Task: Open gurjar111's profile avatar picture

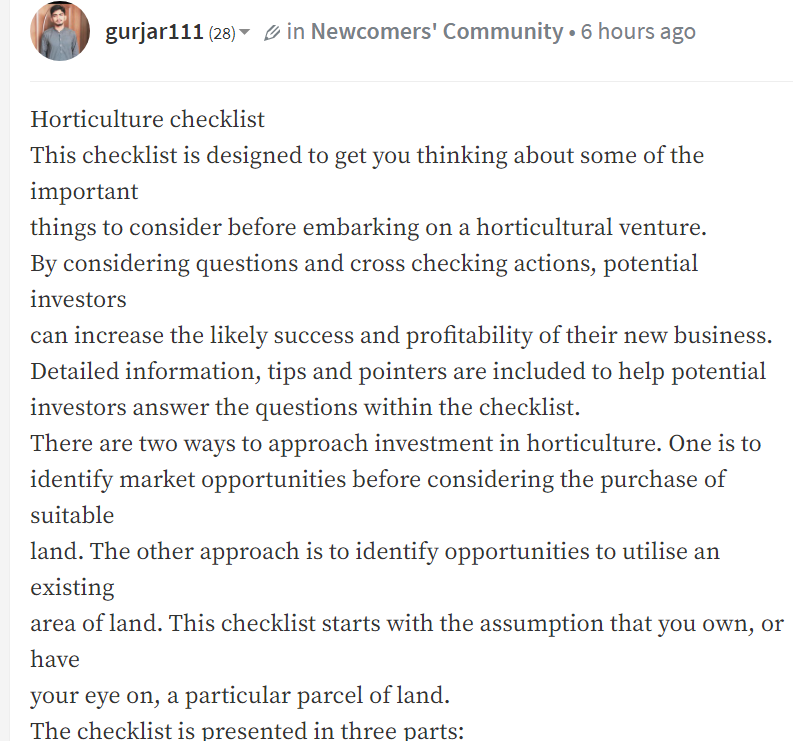Action: click(60, 31)
